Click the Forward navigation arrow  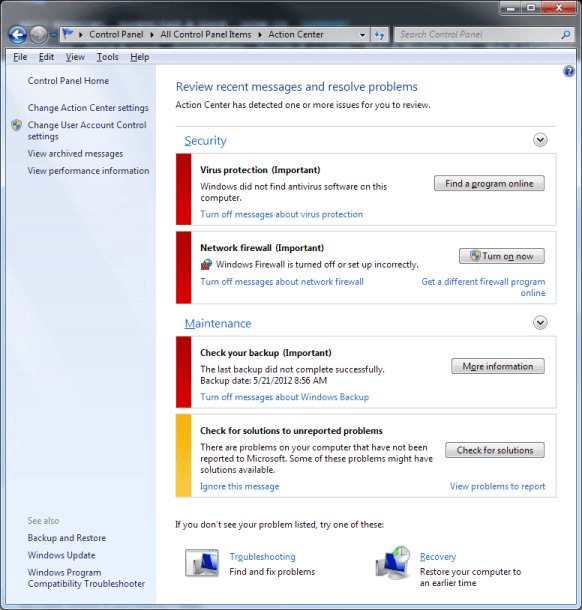[38, 35]
